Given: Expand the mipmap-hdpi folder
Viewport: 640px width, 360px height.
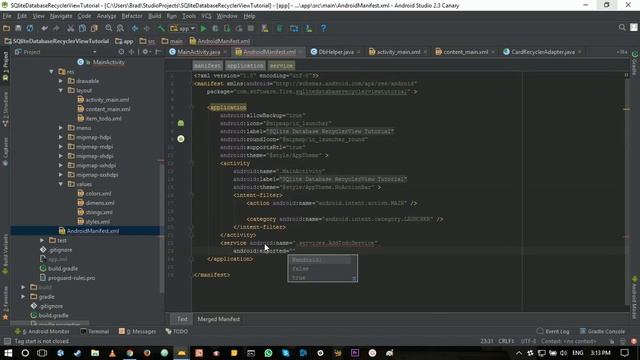Looking at the screenshot, I should (61, 137).
